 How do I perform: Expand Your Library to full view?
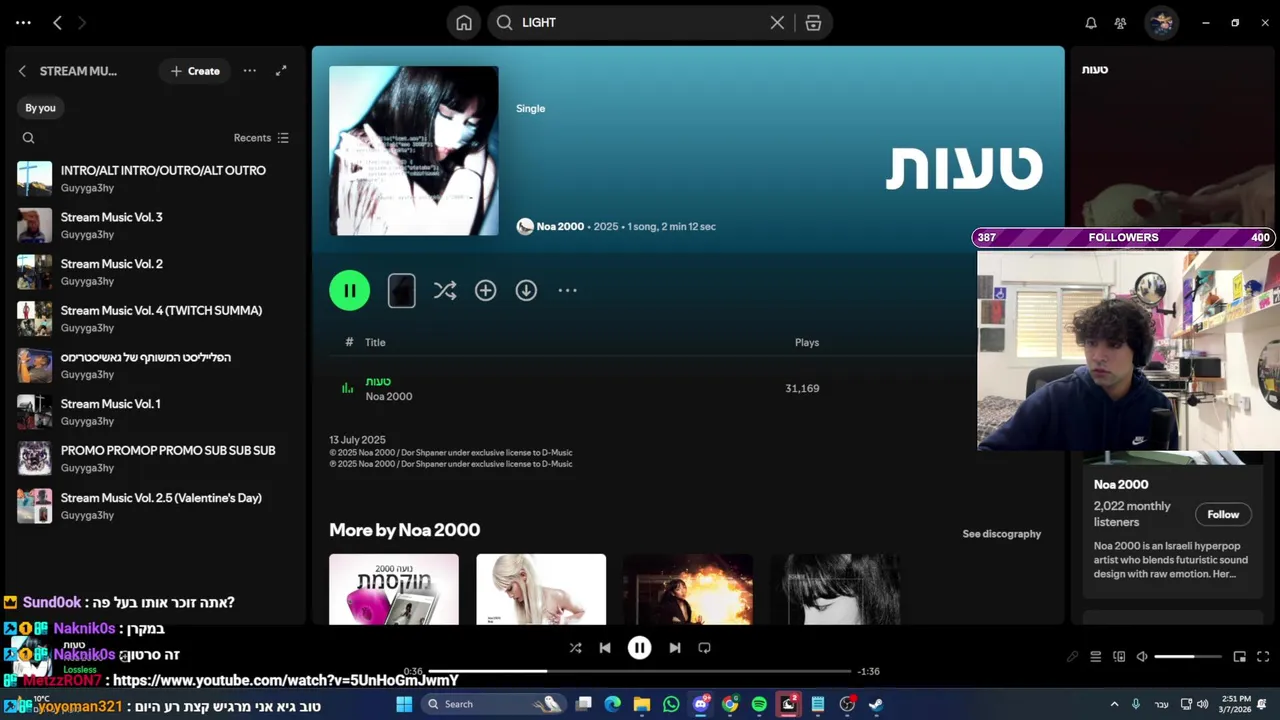tap(281, 71)
